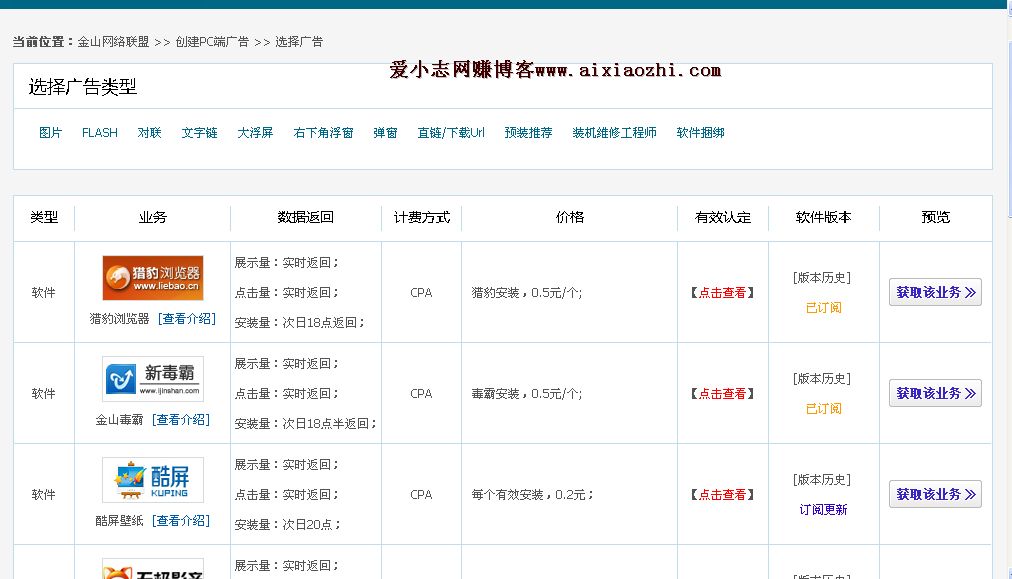Click the 类型 column header
The height and width of the screenshot is (579, 1012).
pyautogui.click(x=44, y=218)
